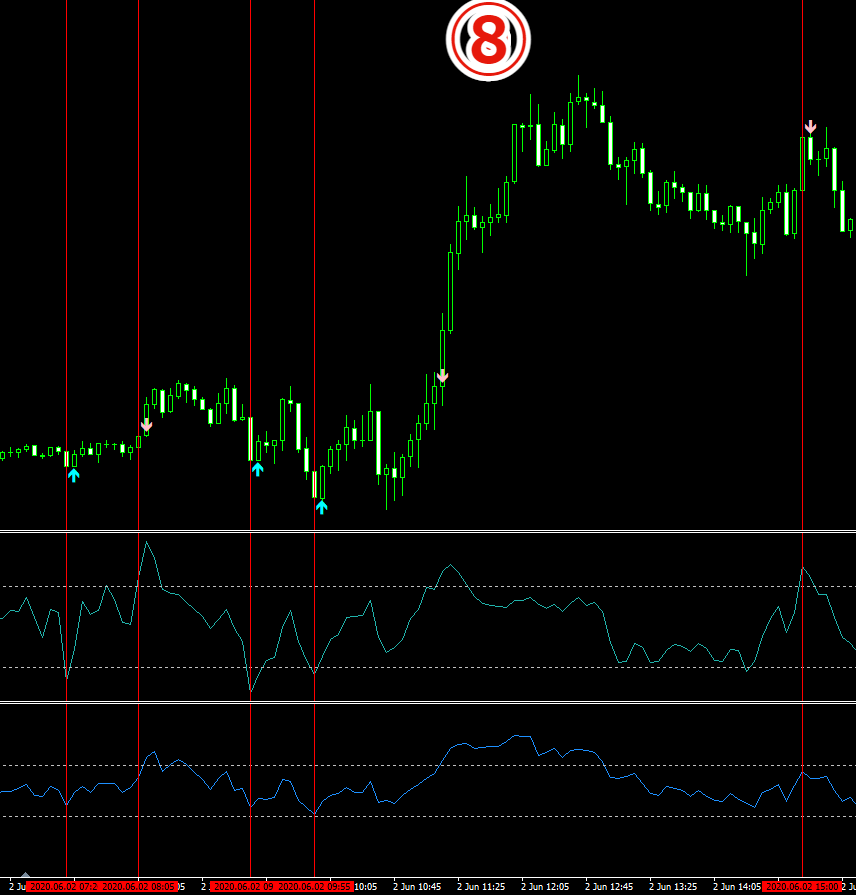Click the separator above blue indicator window

pyautogui.click(x=428, y=702)
